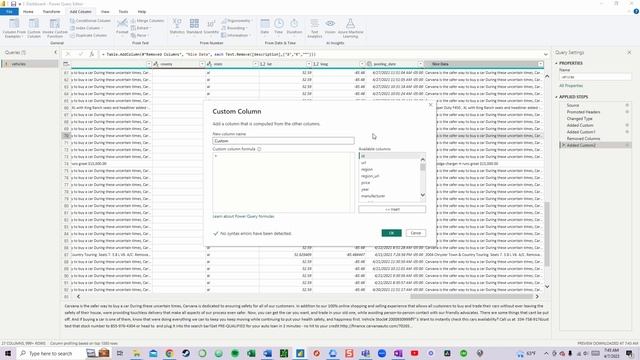Viewport: 640px width, 360px height.
Task: Open Information dropdown in ribbon
Action: pyautogui.click(x=236, y=36)
